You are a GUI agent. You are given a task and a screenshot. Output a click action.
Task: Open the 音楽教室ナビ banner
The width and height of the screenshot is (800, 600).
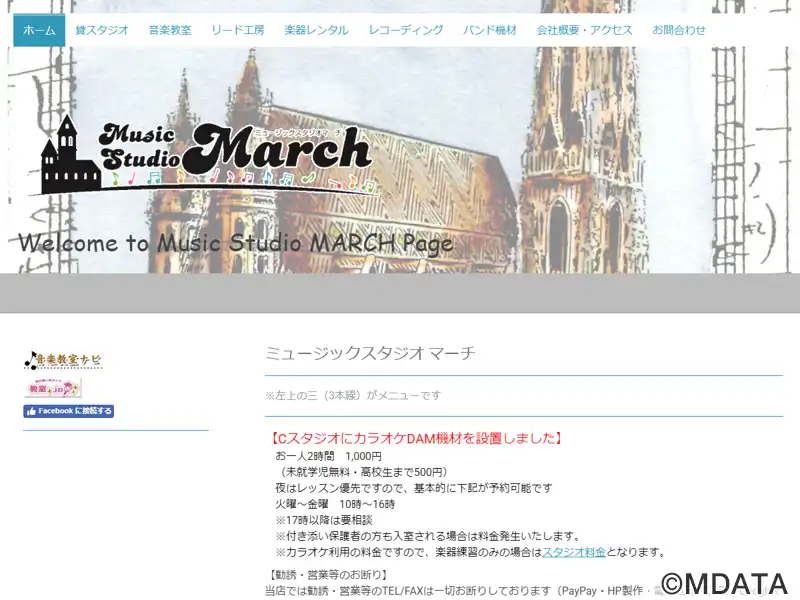point(63,360)
